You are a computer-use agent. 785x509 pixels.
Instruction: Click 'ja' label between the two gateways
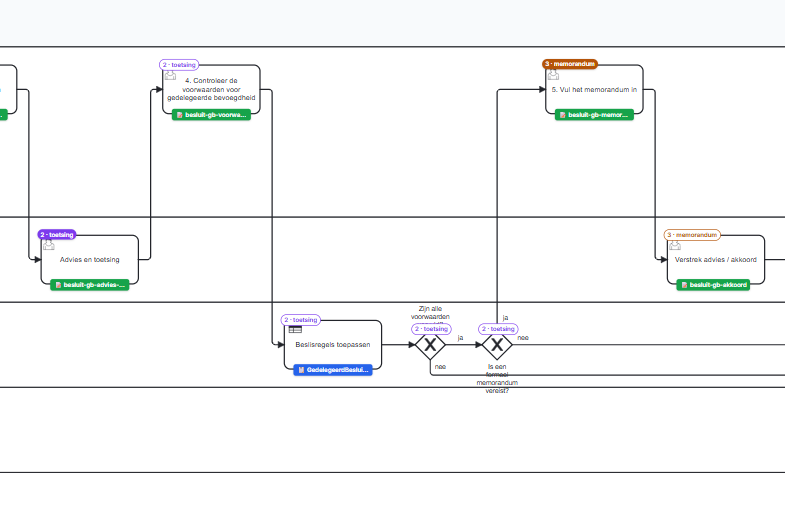coord(461,338)
